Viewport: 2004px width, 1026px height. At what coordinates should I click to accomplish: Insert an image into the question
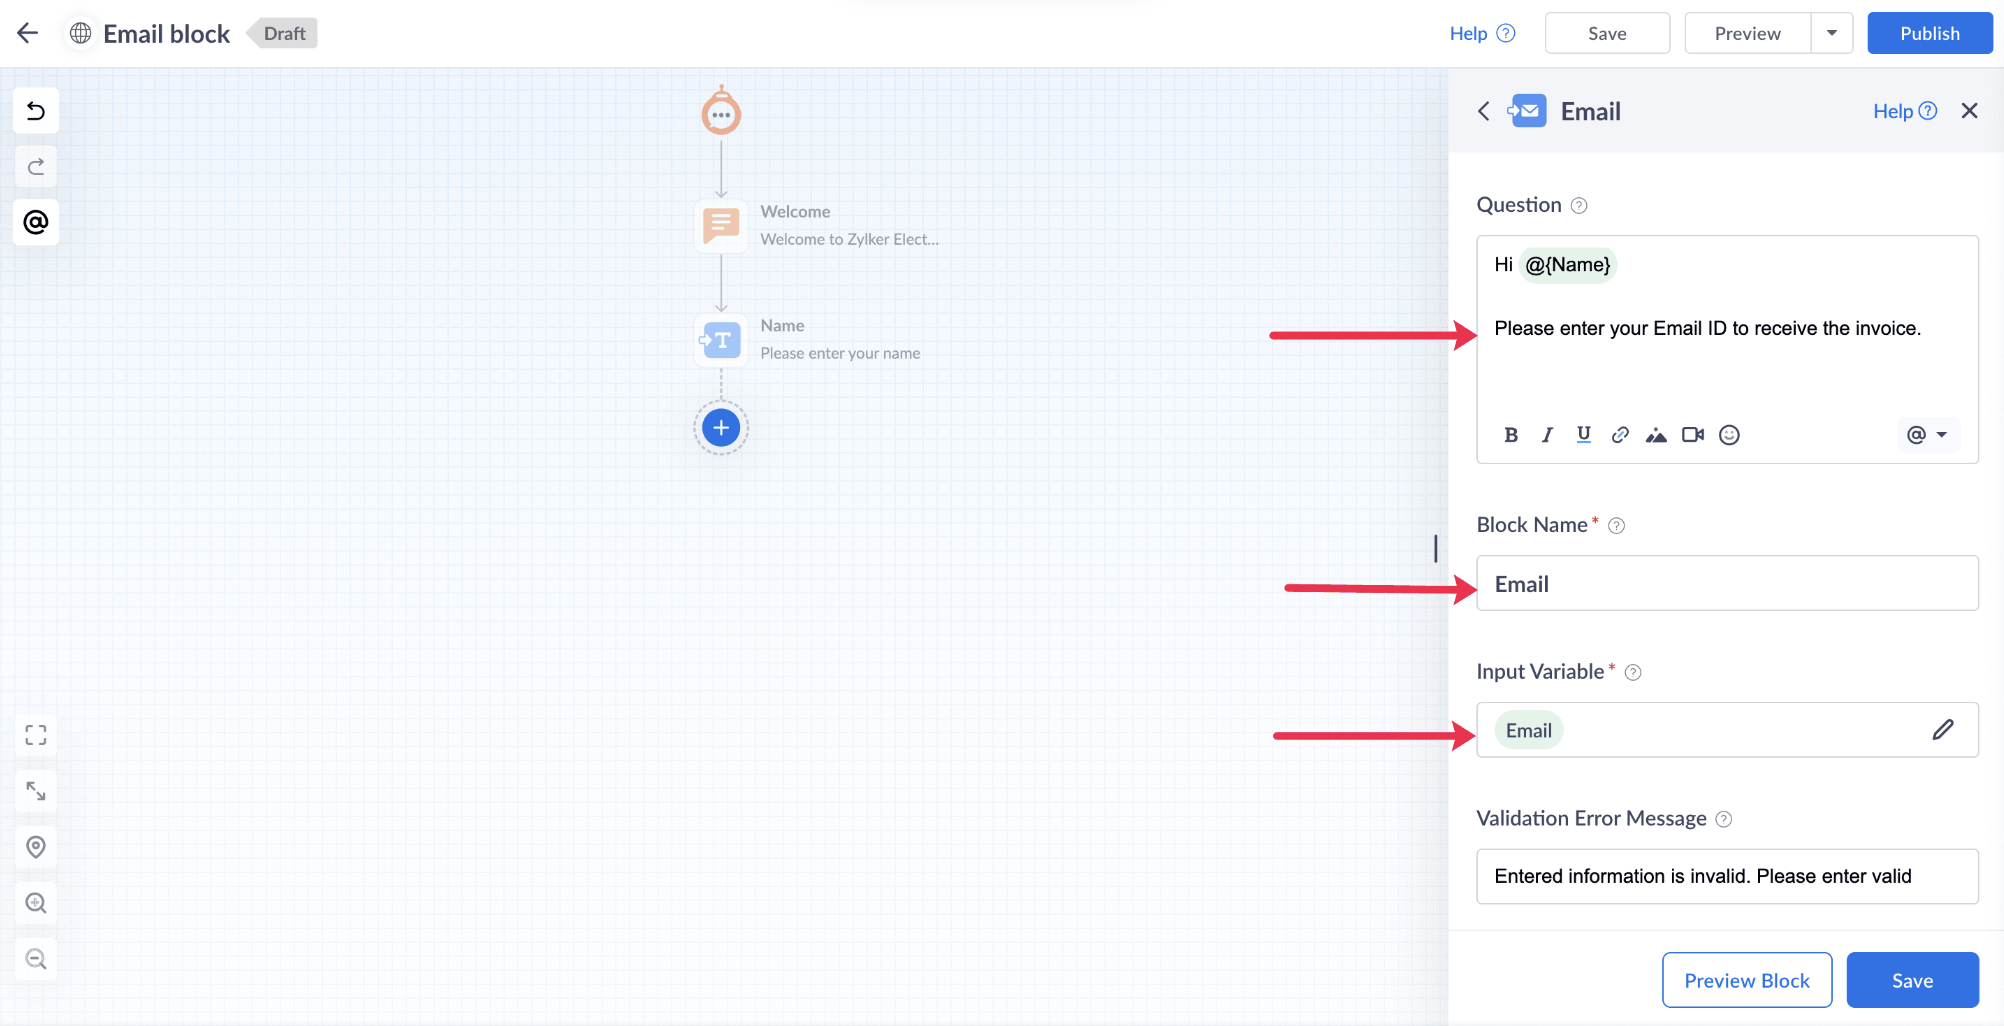[1656, 435]
